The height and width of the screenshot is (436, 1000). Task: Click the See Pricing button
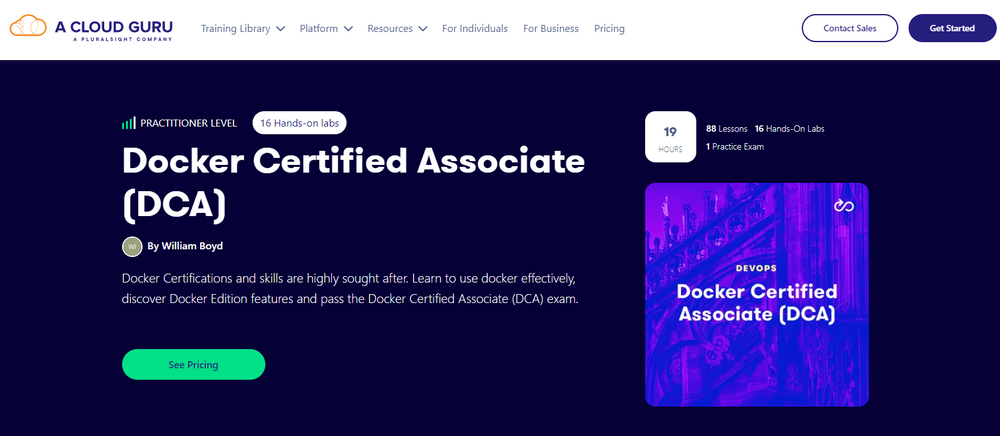pos(193,365)
